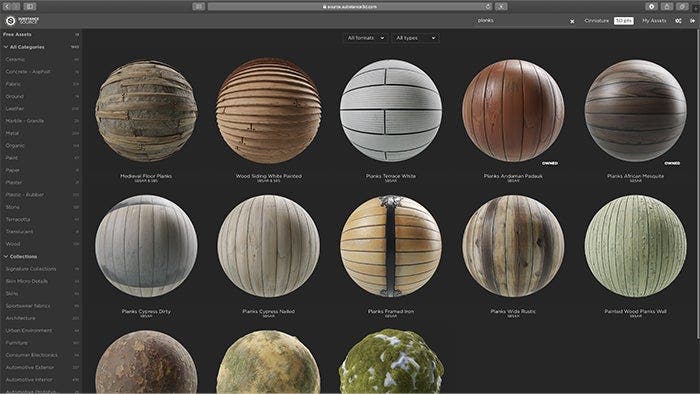This screenshot has height=394, width=700.
Task: Open the browser share icon
Action: pyautogui.click(x=667, y=6)
